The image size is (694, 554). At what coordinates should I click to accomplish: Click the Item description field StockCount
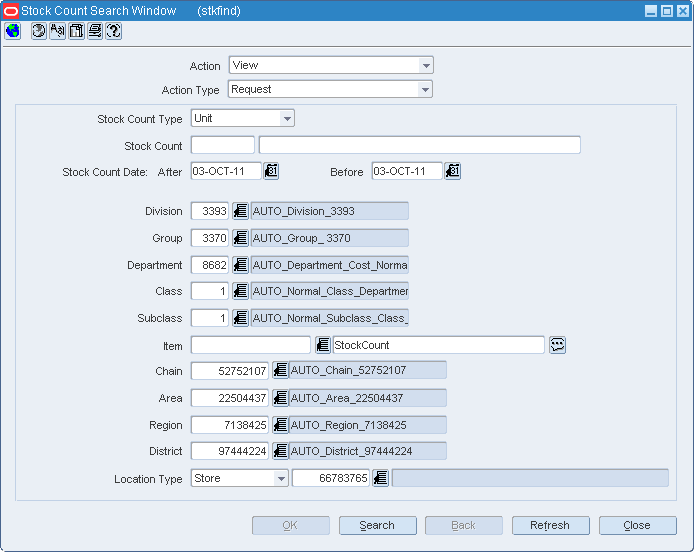point(438,345)
